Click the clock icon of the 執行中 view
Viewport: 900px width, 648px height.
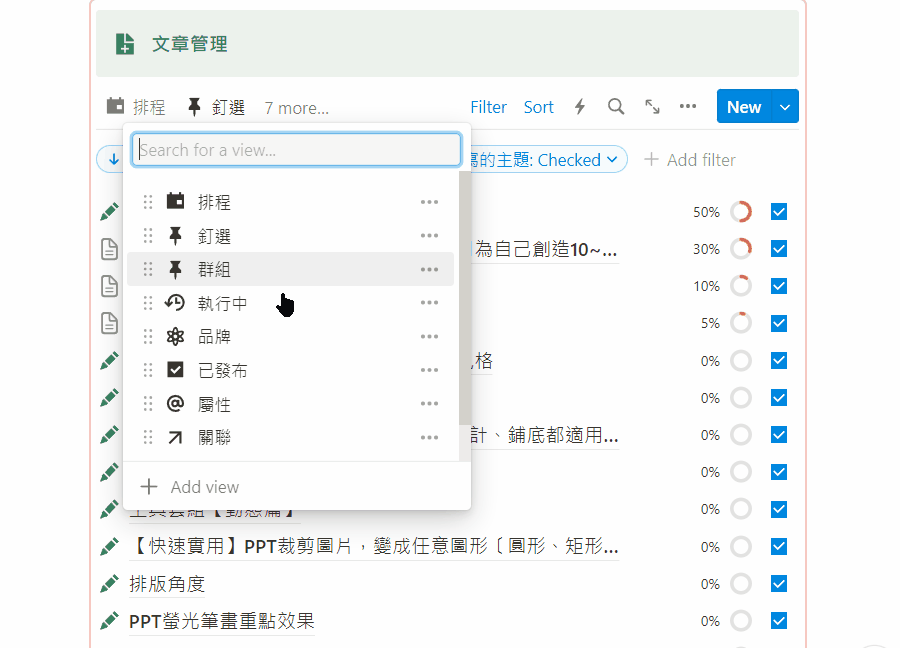click(175, 302)
